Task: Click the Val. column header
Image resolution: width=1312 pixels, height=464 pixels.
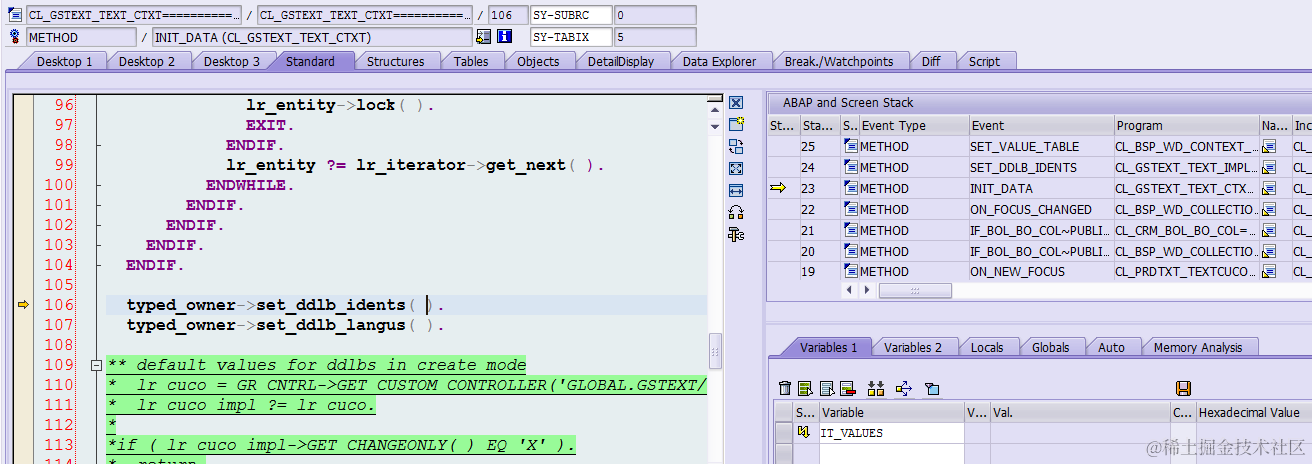Action: click(1079, 412)
